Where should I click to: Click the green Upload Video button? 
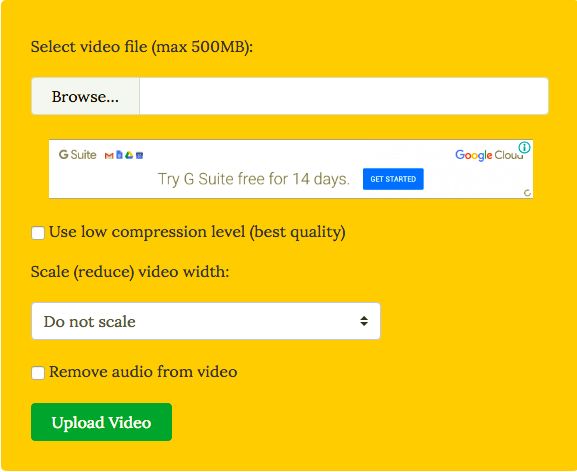point(102,422)
